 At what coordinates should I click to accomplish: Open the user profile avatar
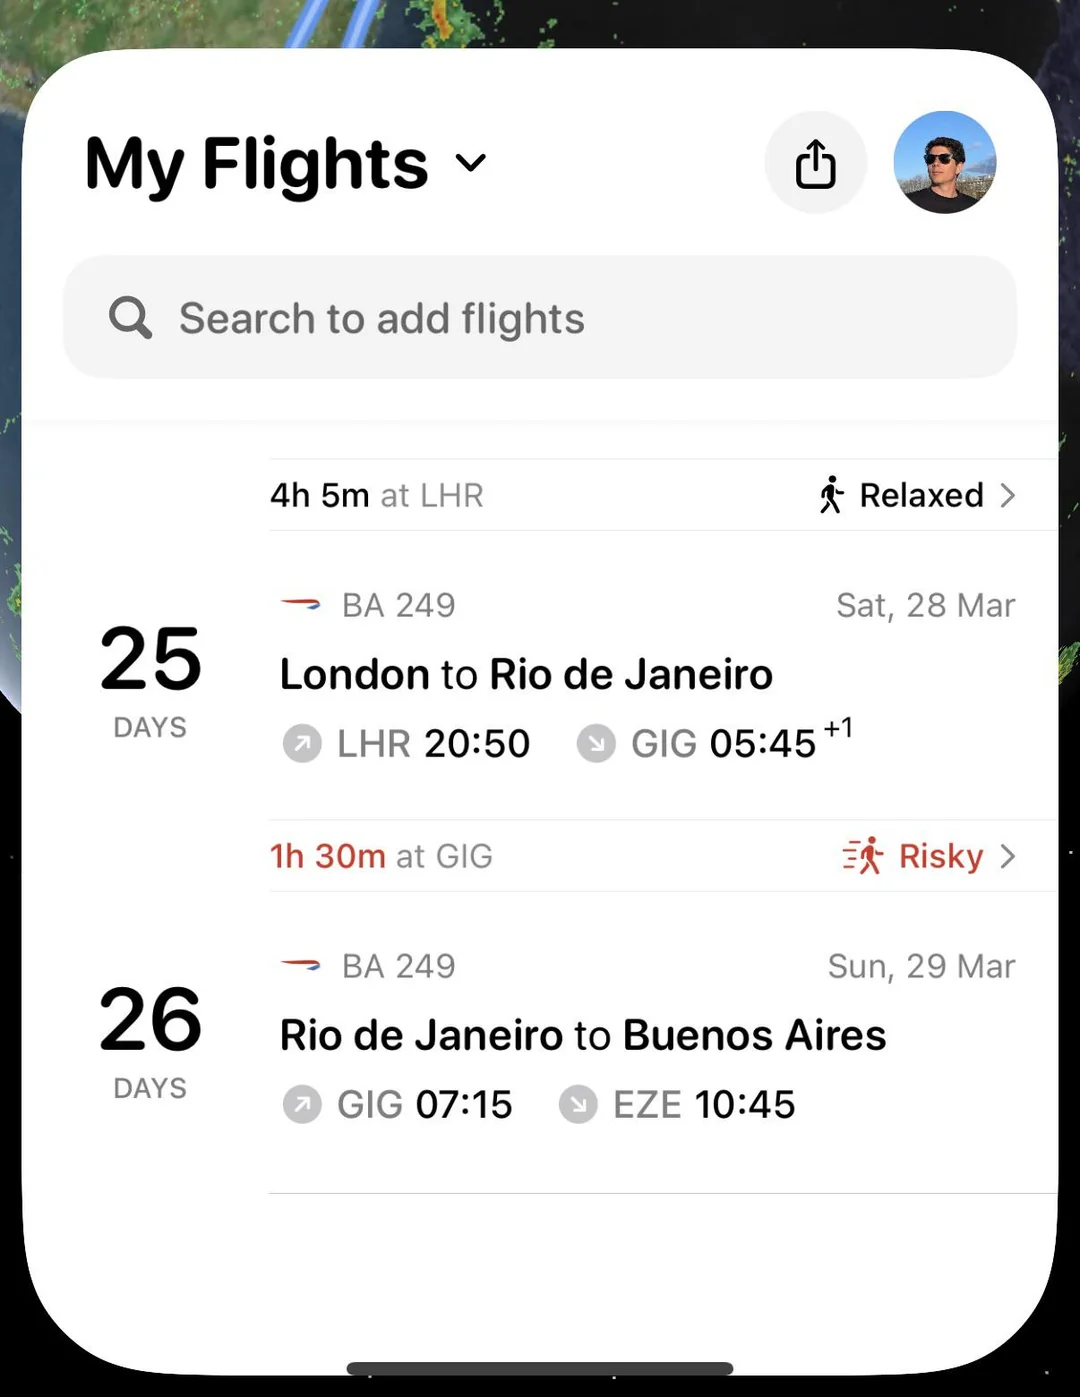(944, 162)
